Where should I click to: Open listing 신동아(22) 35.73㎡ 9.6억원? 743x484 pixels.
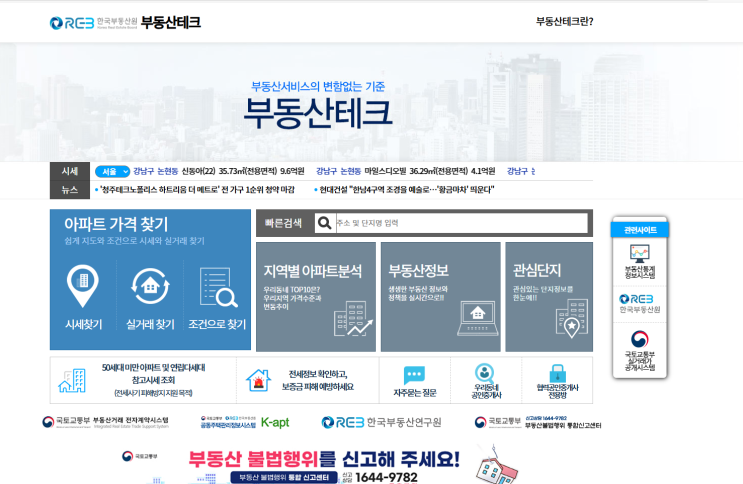coord(218,171)
